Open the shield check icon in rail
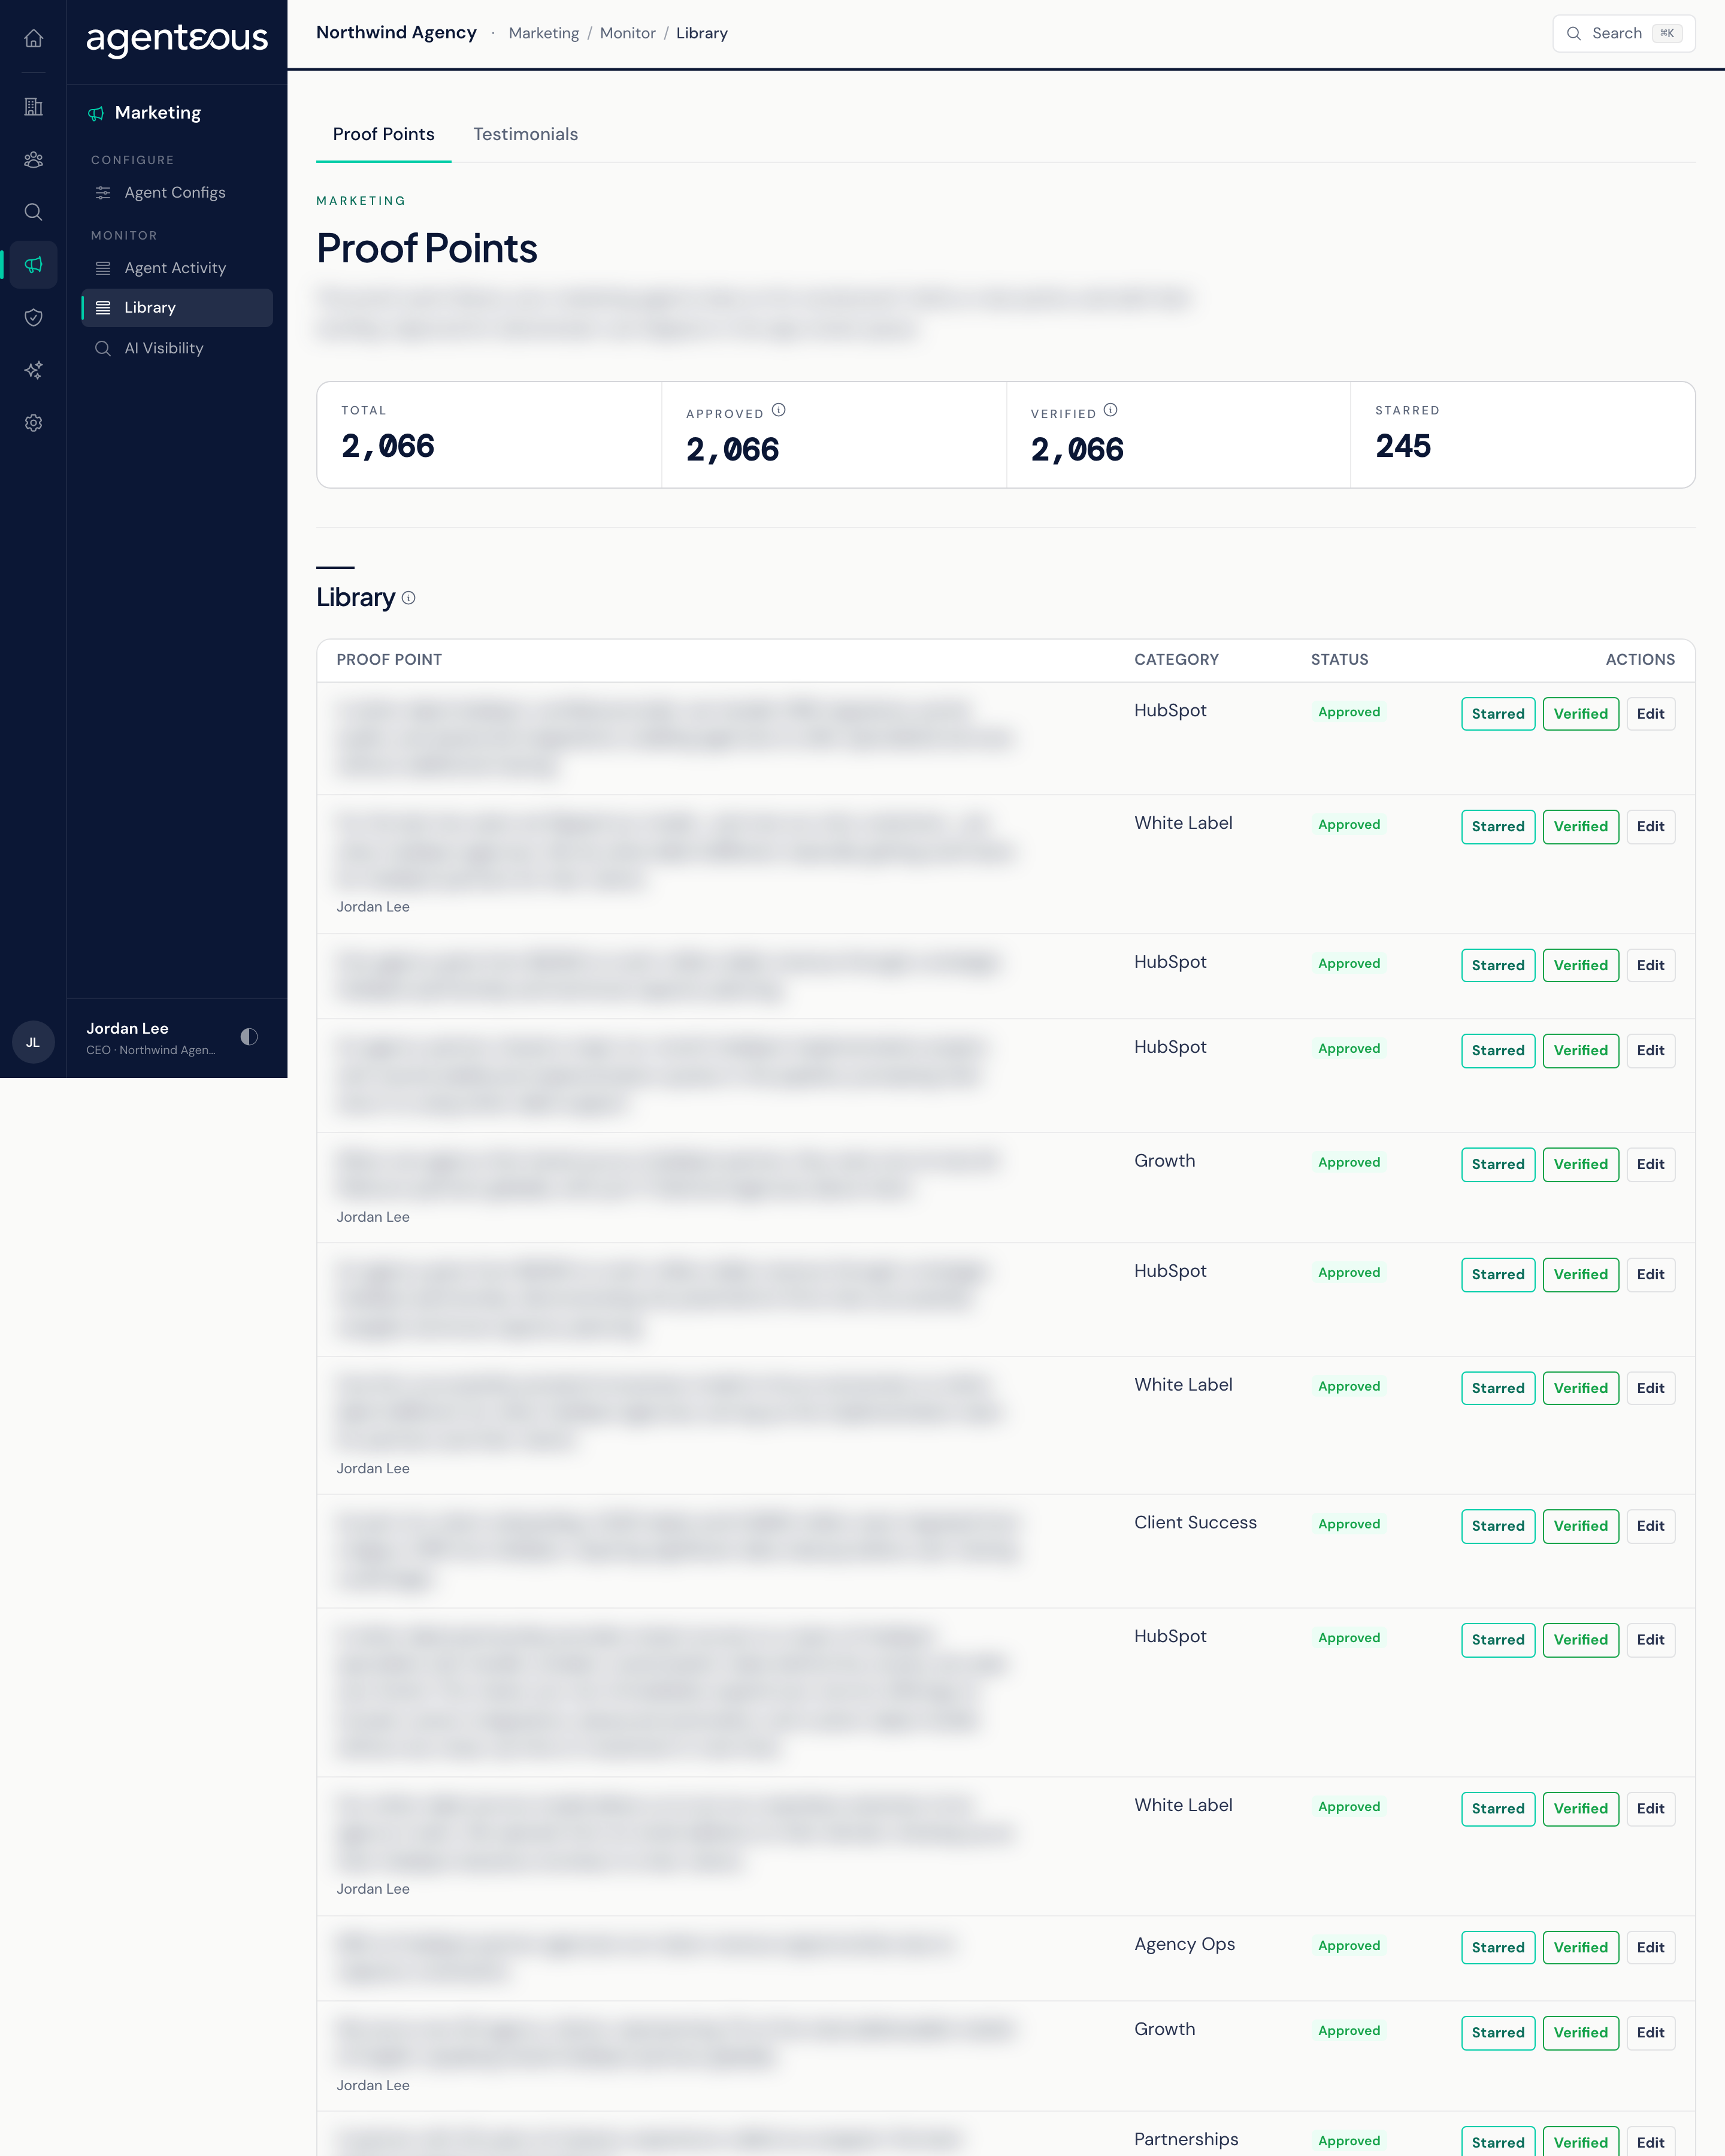 [x=33, y=318]
